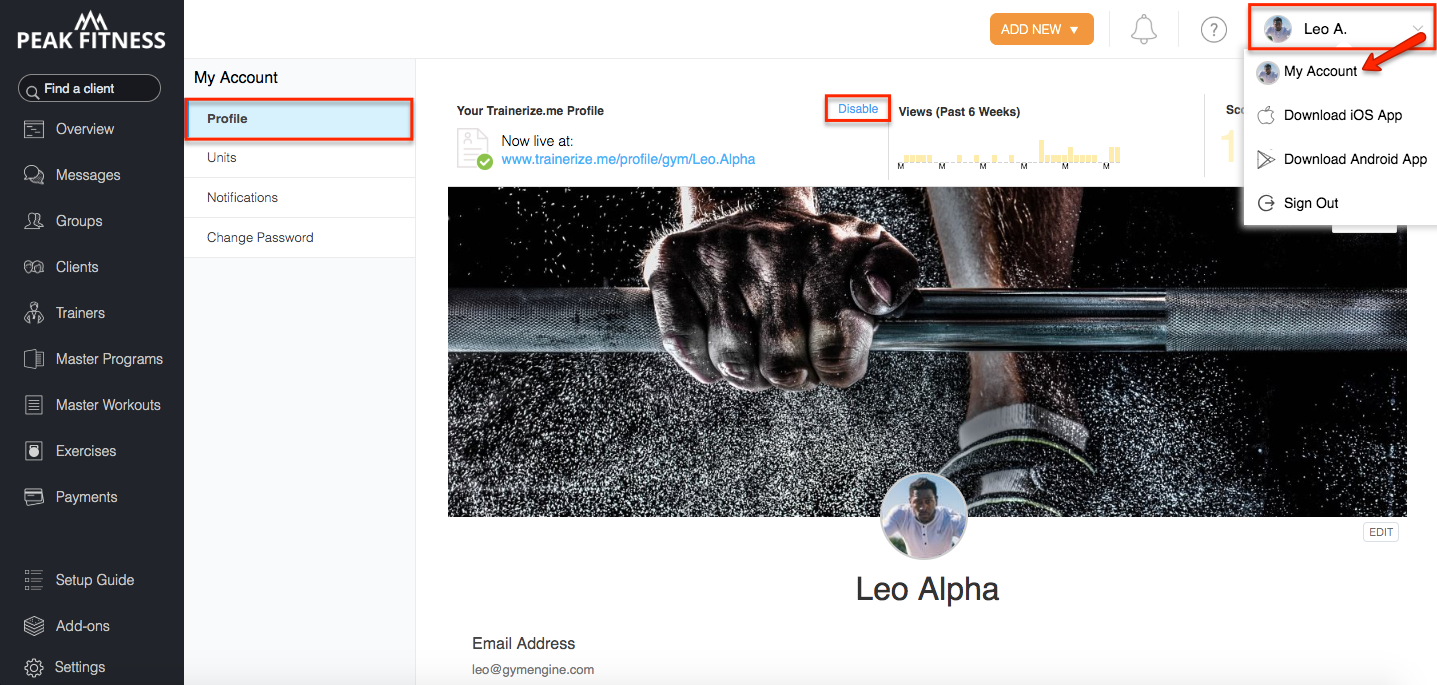Open the notifications bell icon
This screenshot has height=685, width=1437.
pyautogui.click(x=1144, y=29)
